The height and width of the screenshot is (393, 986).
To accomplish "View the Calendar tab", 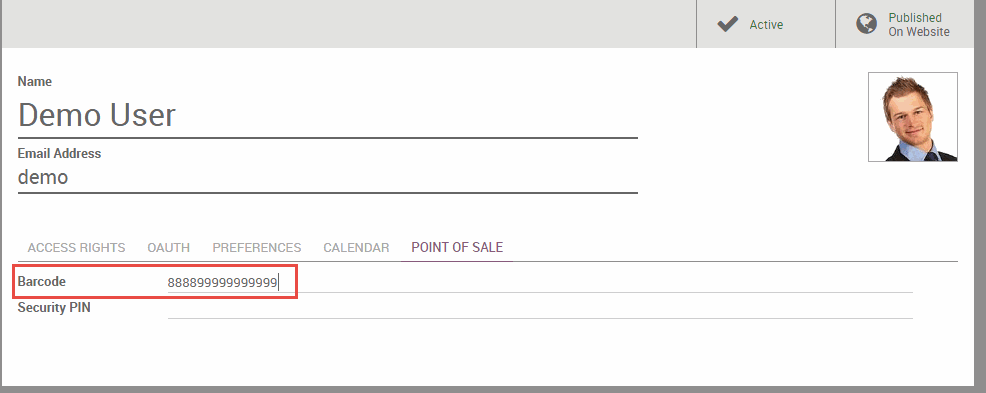I will [356, 248].
